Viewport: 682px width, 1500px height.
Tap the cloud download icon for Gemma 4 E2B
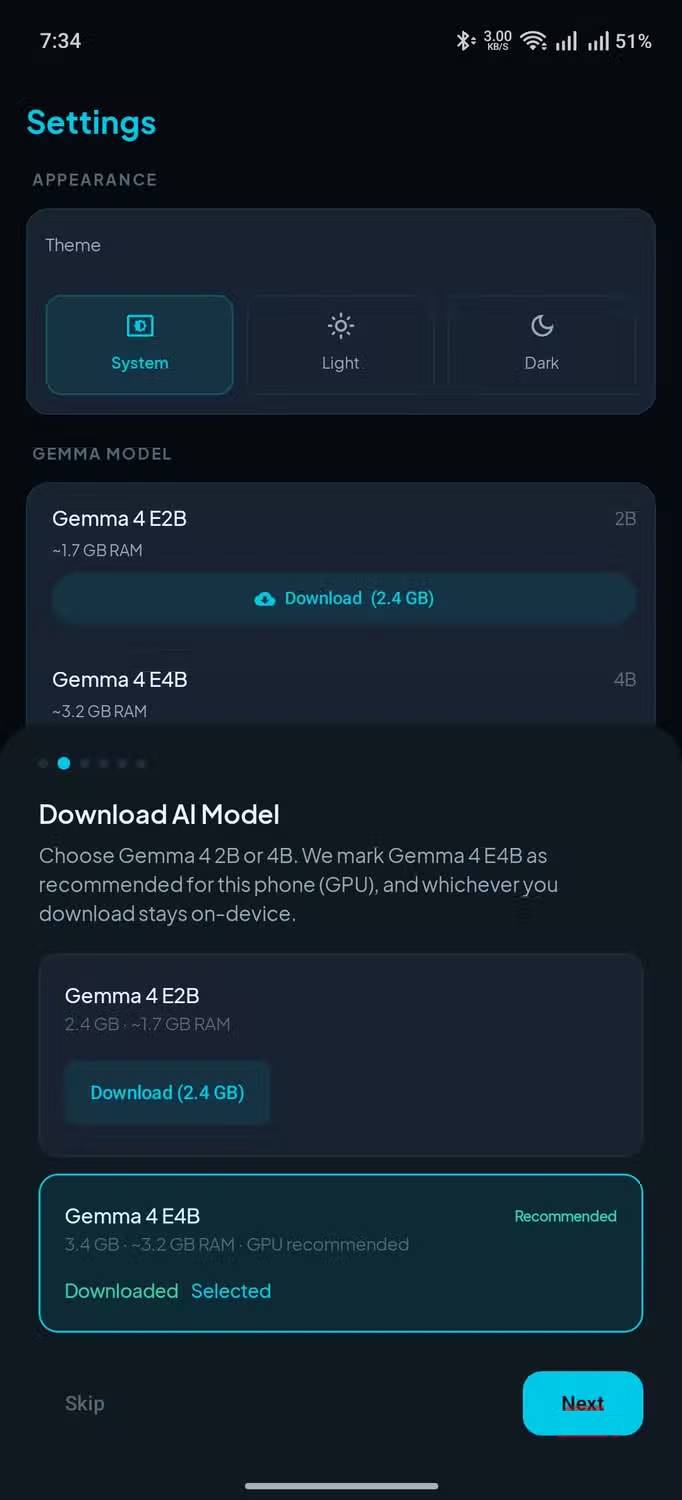pos(265,599)
